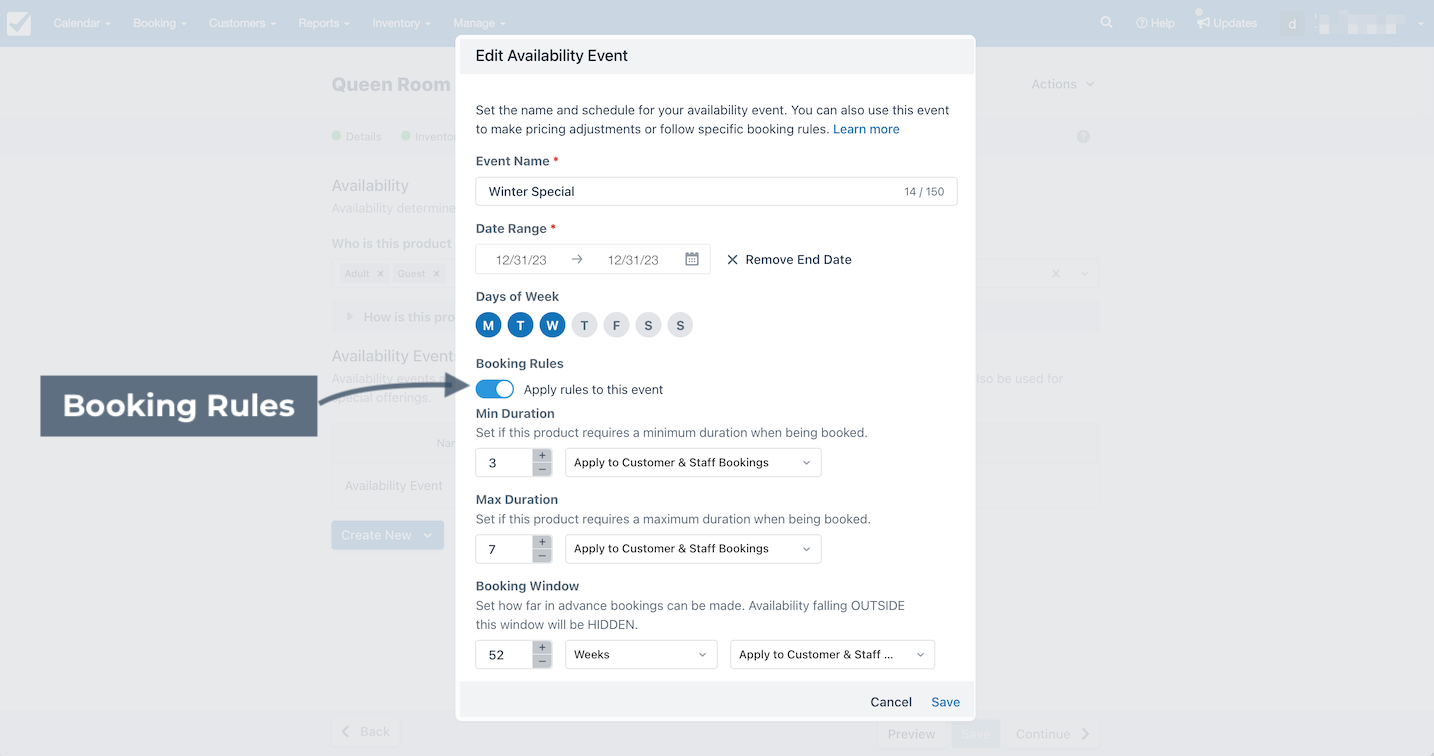Screen dimensions: 1434x756
Task: Open the Manage menu
Action: tap(479, 23)
